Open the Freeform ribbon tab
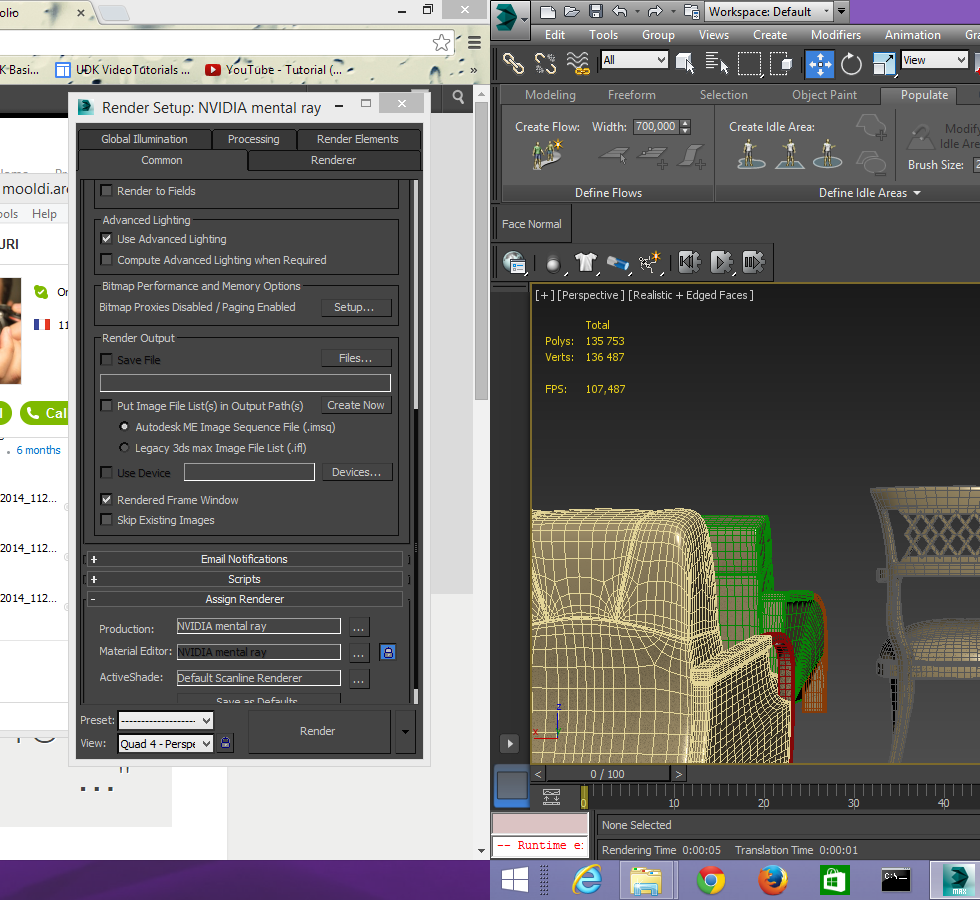The image size is (980, 900). coord(632,95)
